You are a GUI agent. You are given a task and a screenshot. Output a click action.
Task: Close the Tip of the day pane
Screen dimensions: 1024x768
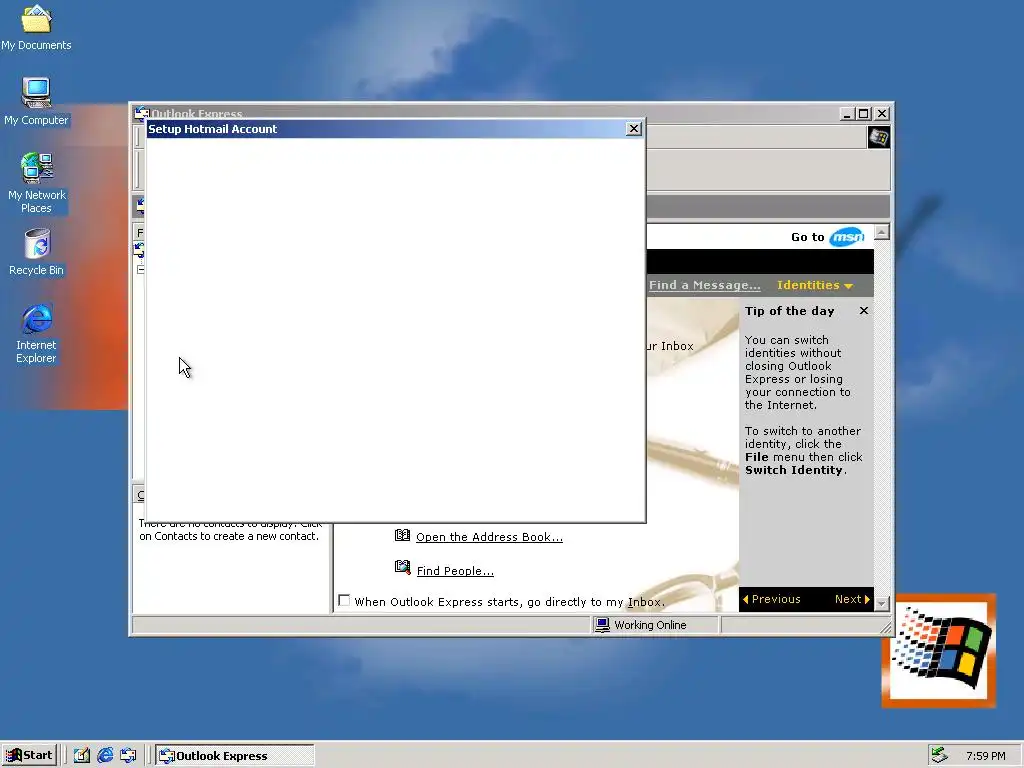tap(863, 311)
